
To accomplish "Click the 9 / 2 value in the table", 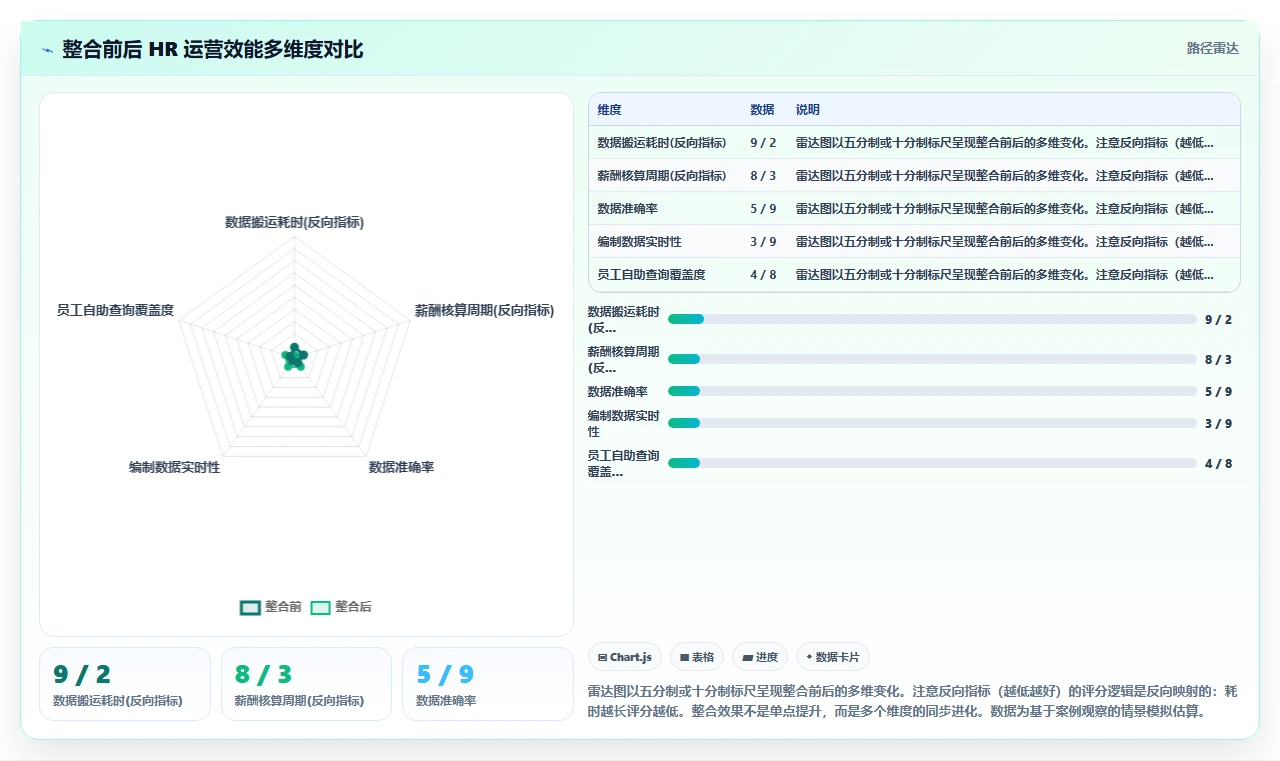I will coord(763,143).
